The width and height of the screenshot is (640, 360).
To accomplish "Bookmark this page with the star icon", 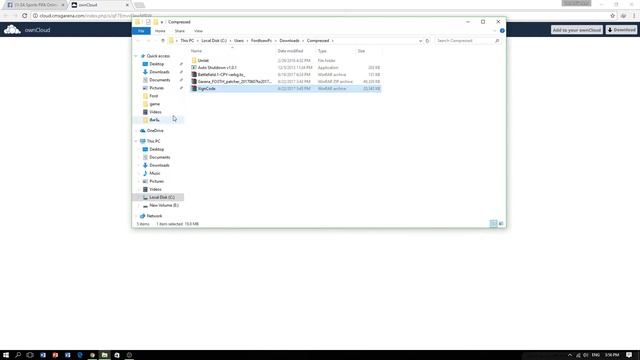I will (613, 16).
